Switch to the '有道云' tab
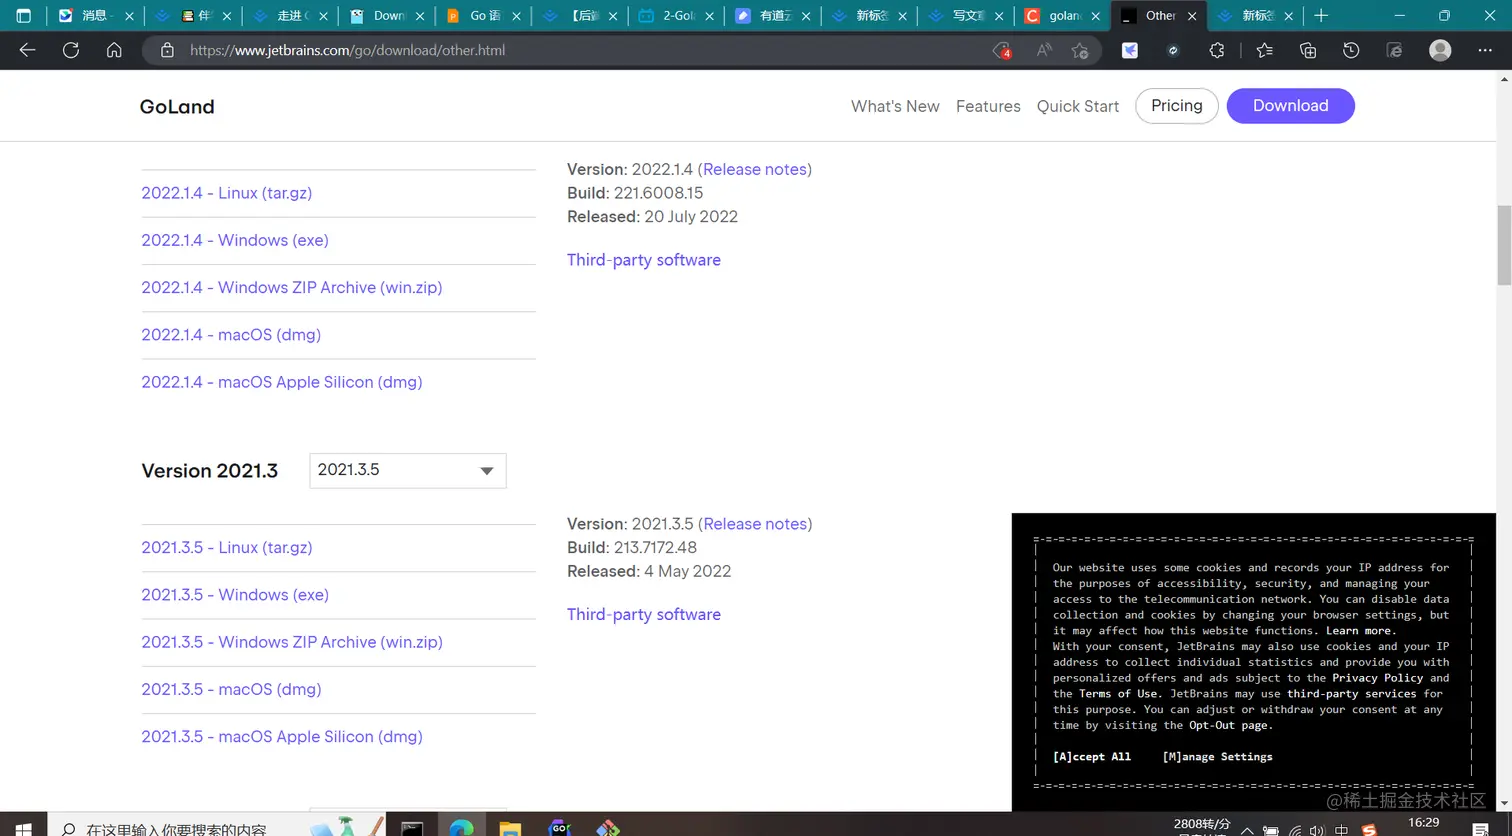The width and height of the screenshot is (1512, 836). pos(775,16)
